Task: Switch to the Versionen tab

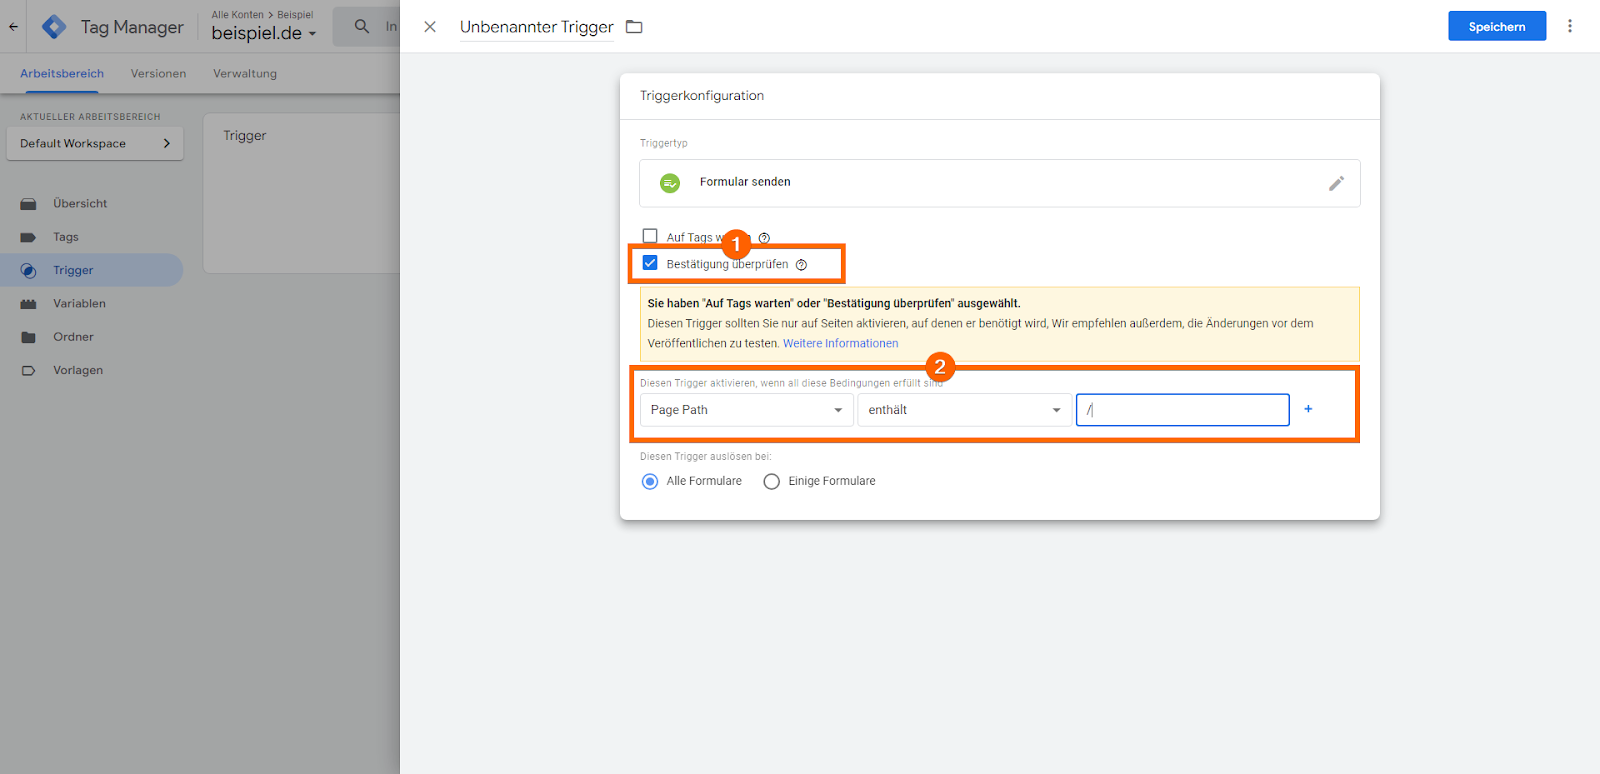Action: coord(158,74)
